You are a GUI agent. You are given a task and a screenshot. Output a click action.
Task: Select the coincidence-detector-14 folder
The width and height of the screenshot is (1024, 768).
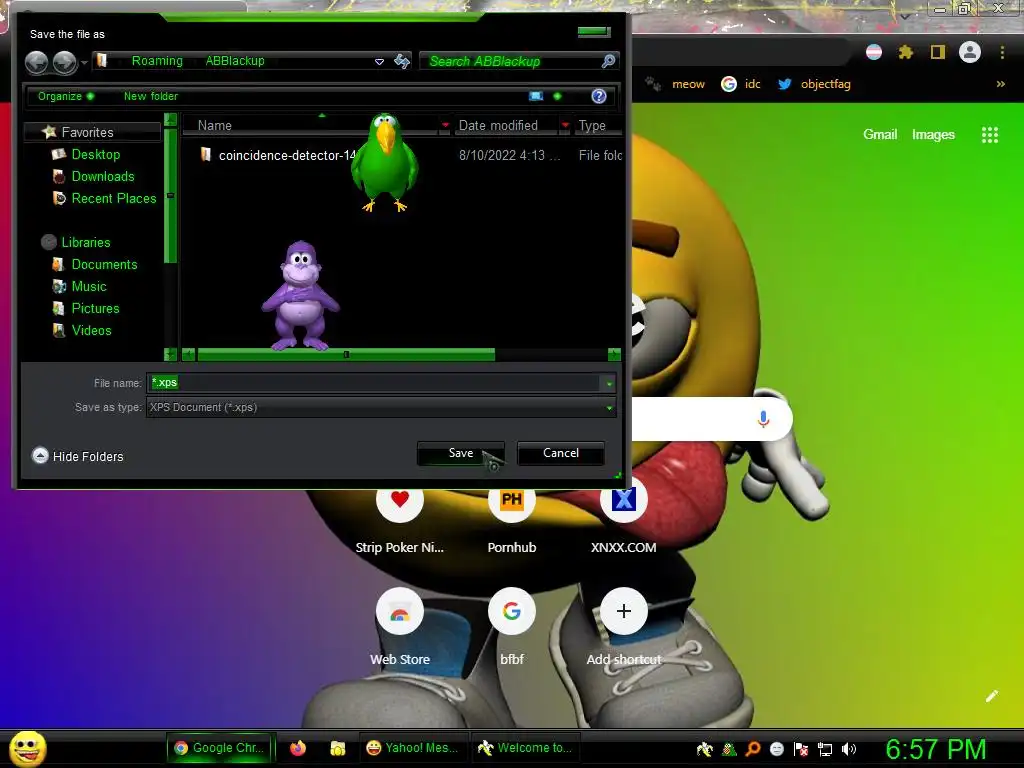coord(286,155)
